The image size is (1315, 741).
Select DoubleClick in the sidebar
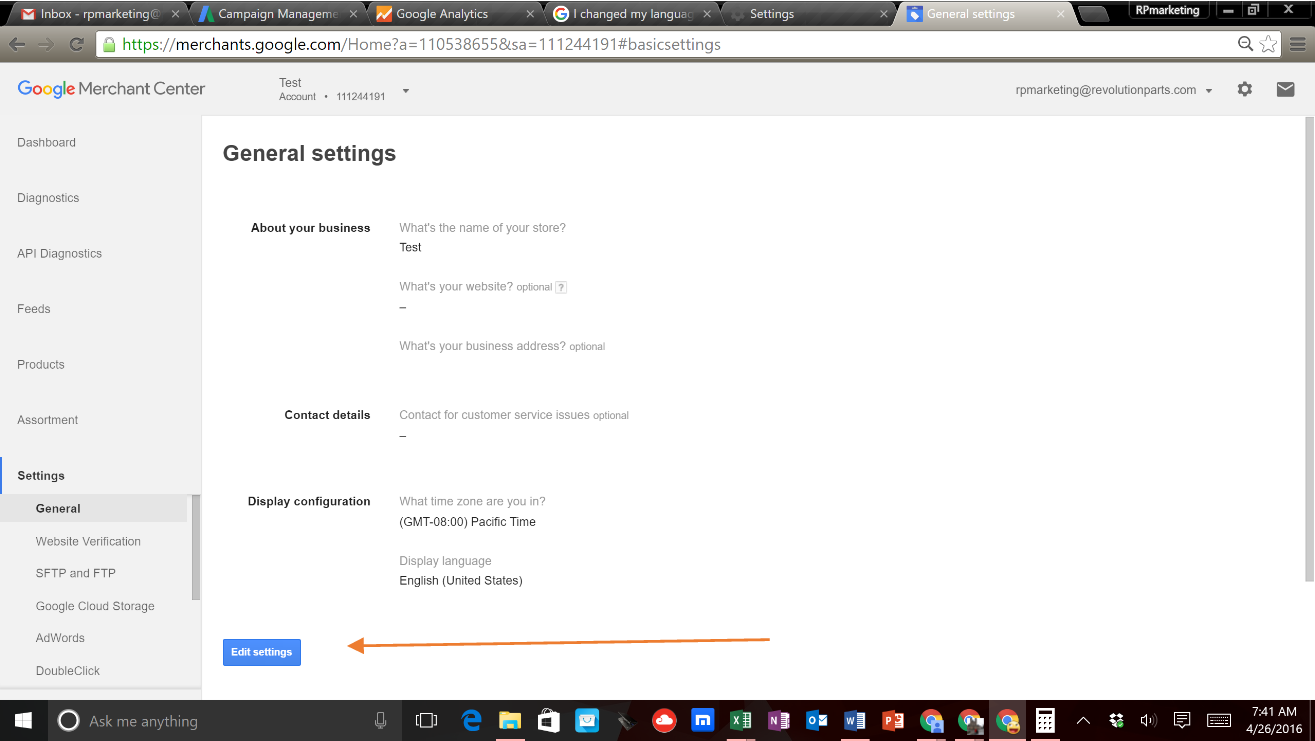pos(68,671)
